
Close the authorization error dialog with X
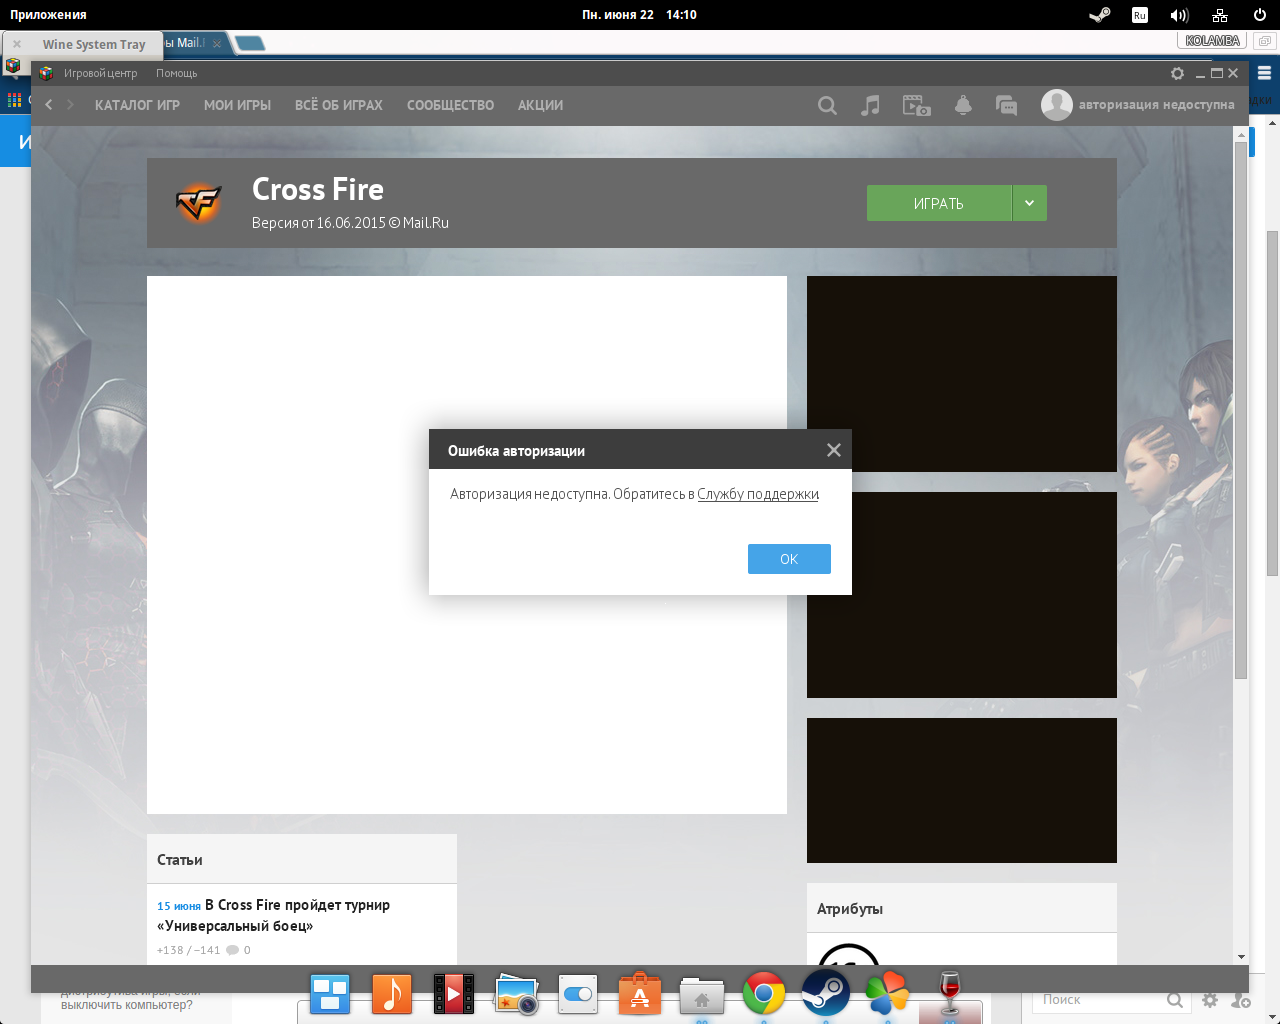tap(834, 450)
